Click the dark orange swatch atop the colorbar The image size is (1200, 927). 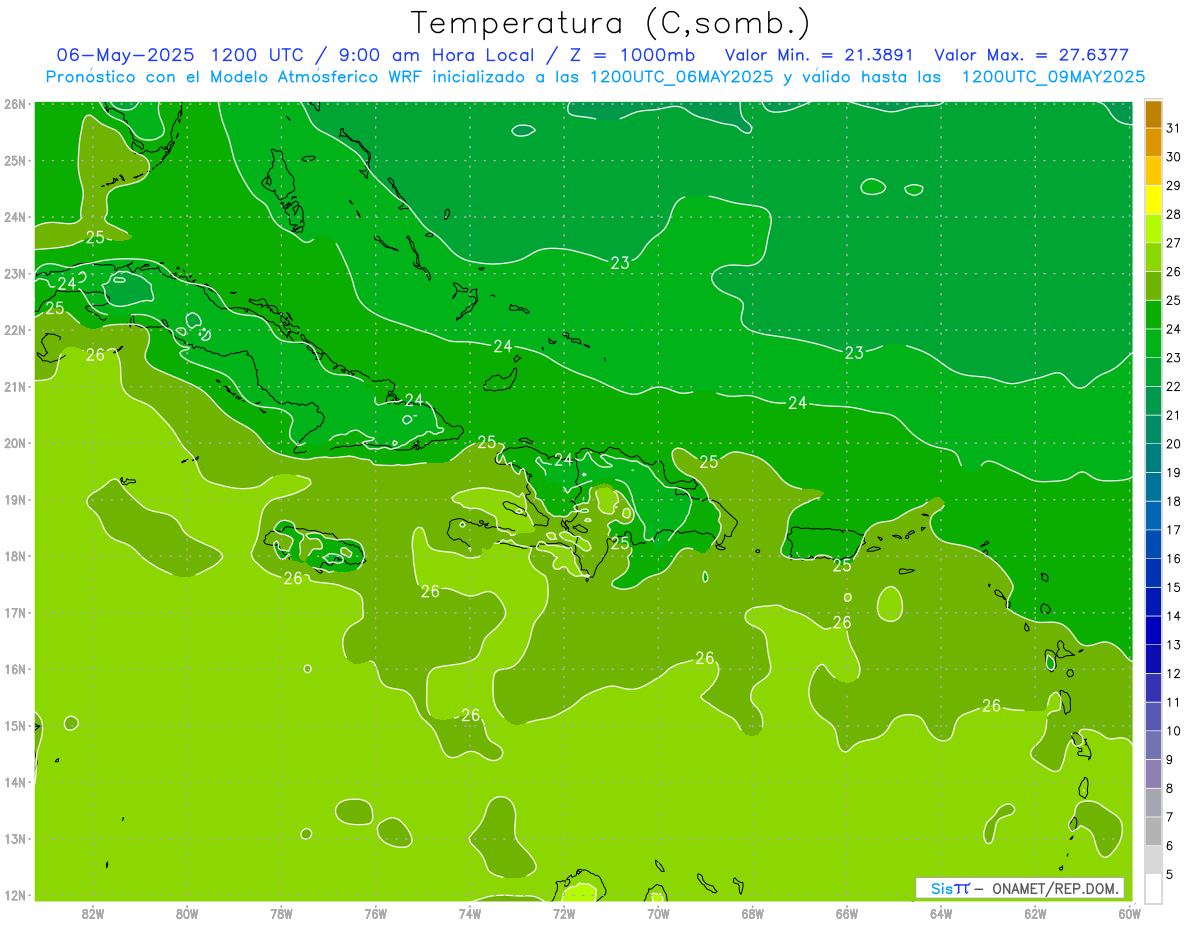1153,114
